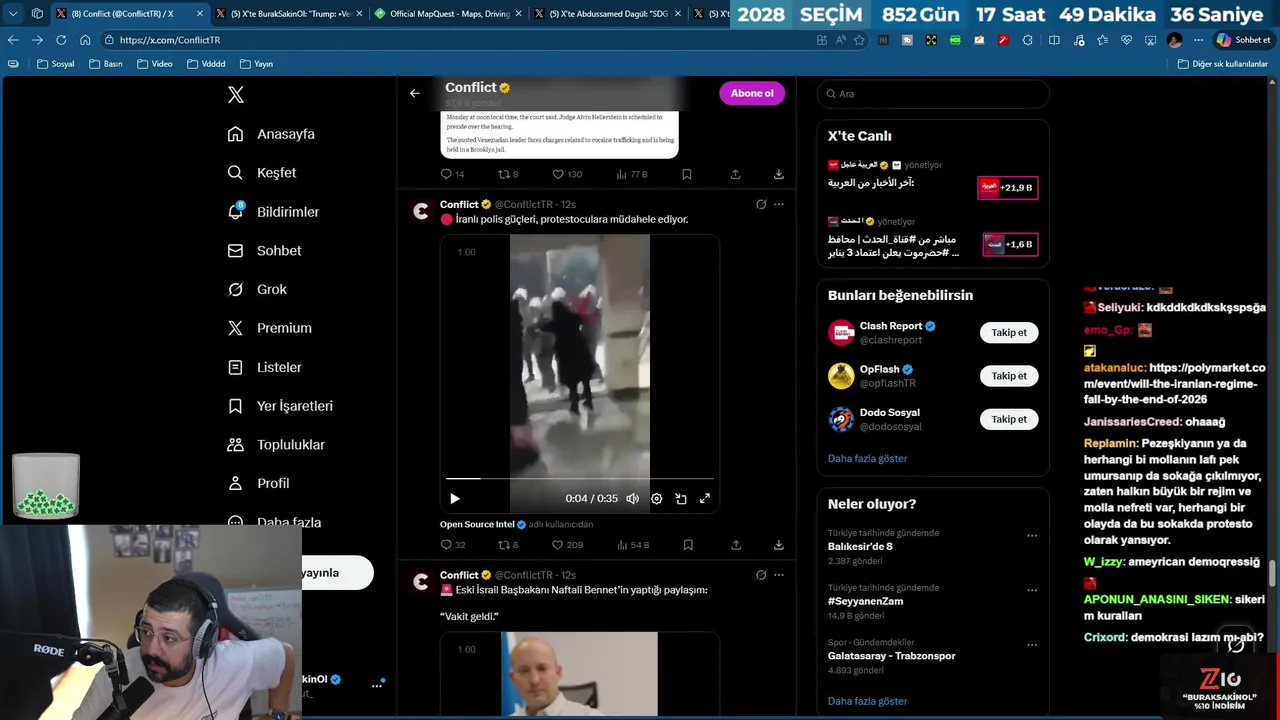The height and width of the screenshot is (720, 1280).
Task: Like the post with 130 likes
Action: click(567, 174)
